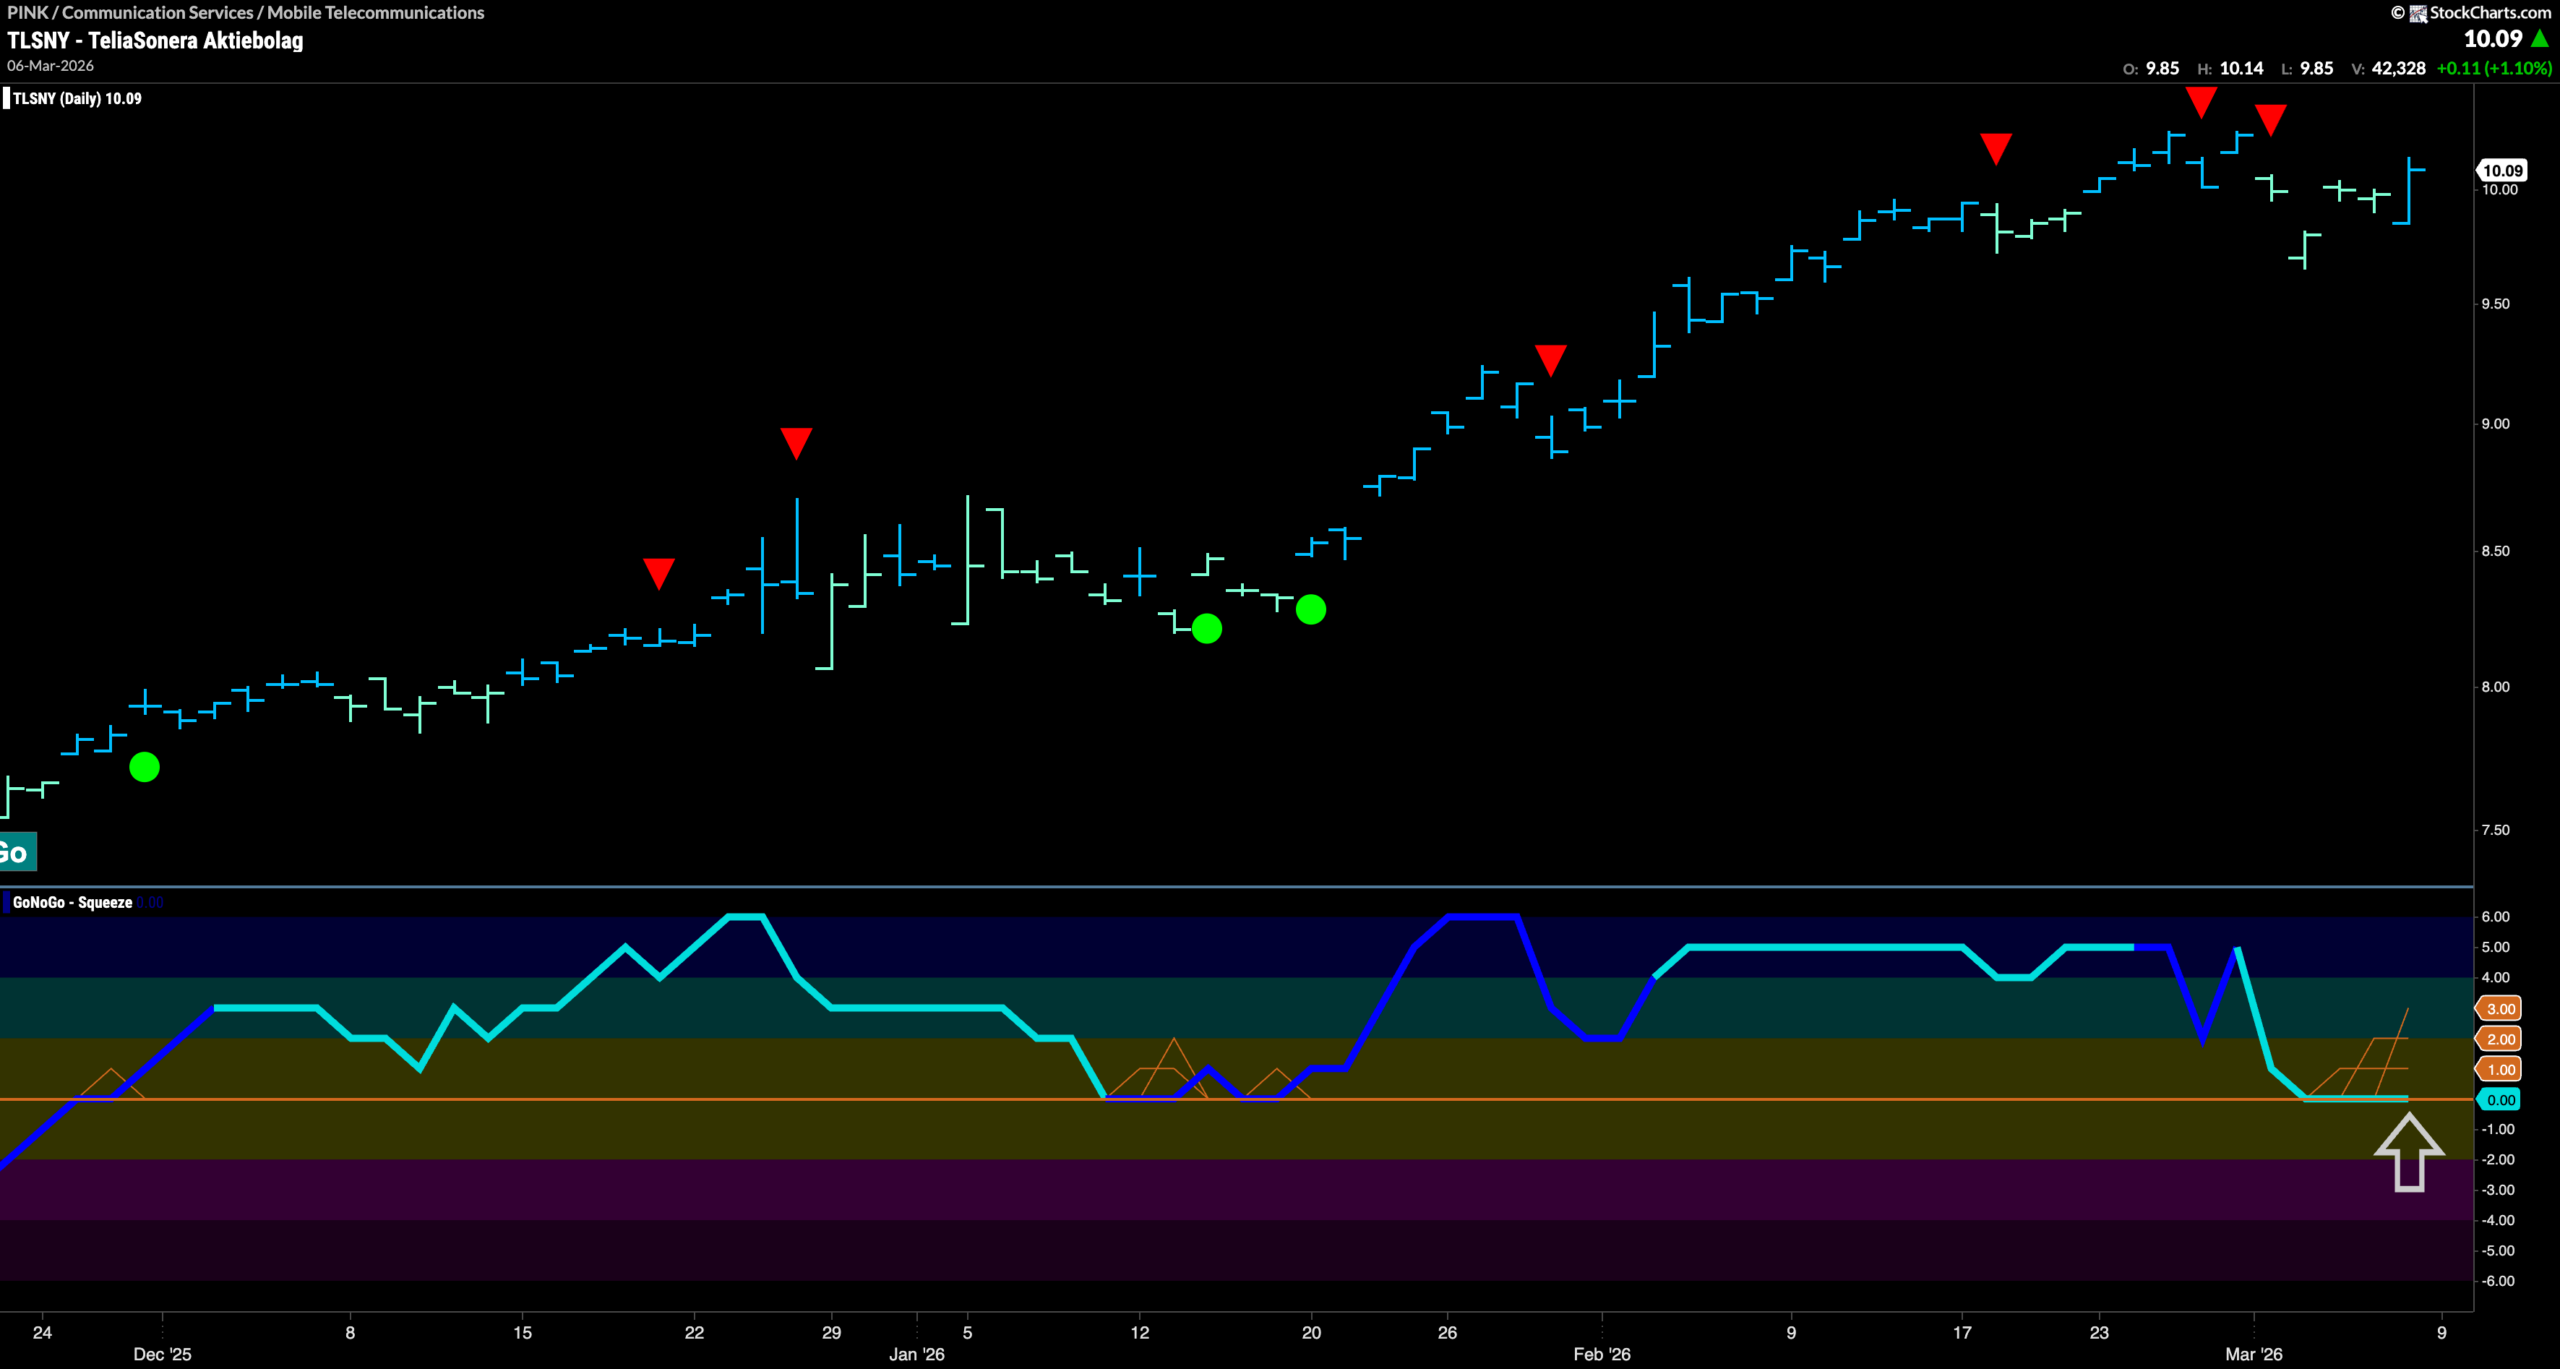Select the orange 1.00 squeeze value tag
Screen dimensions: 2560x1369
[x=2499, y=1070]
